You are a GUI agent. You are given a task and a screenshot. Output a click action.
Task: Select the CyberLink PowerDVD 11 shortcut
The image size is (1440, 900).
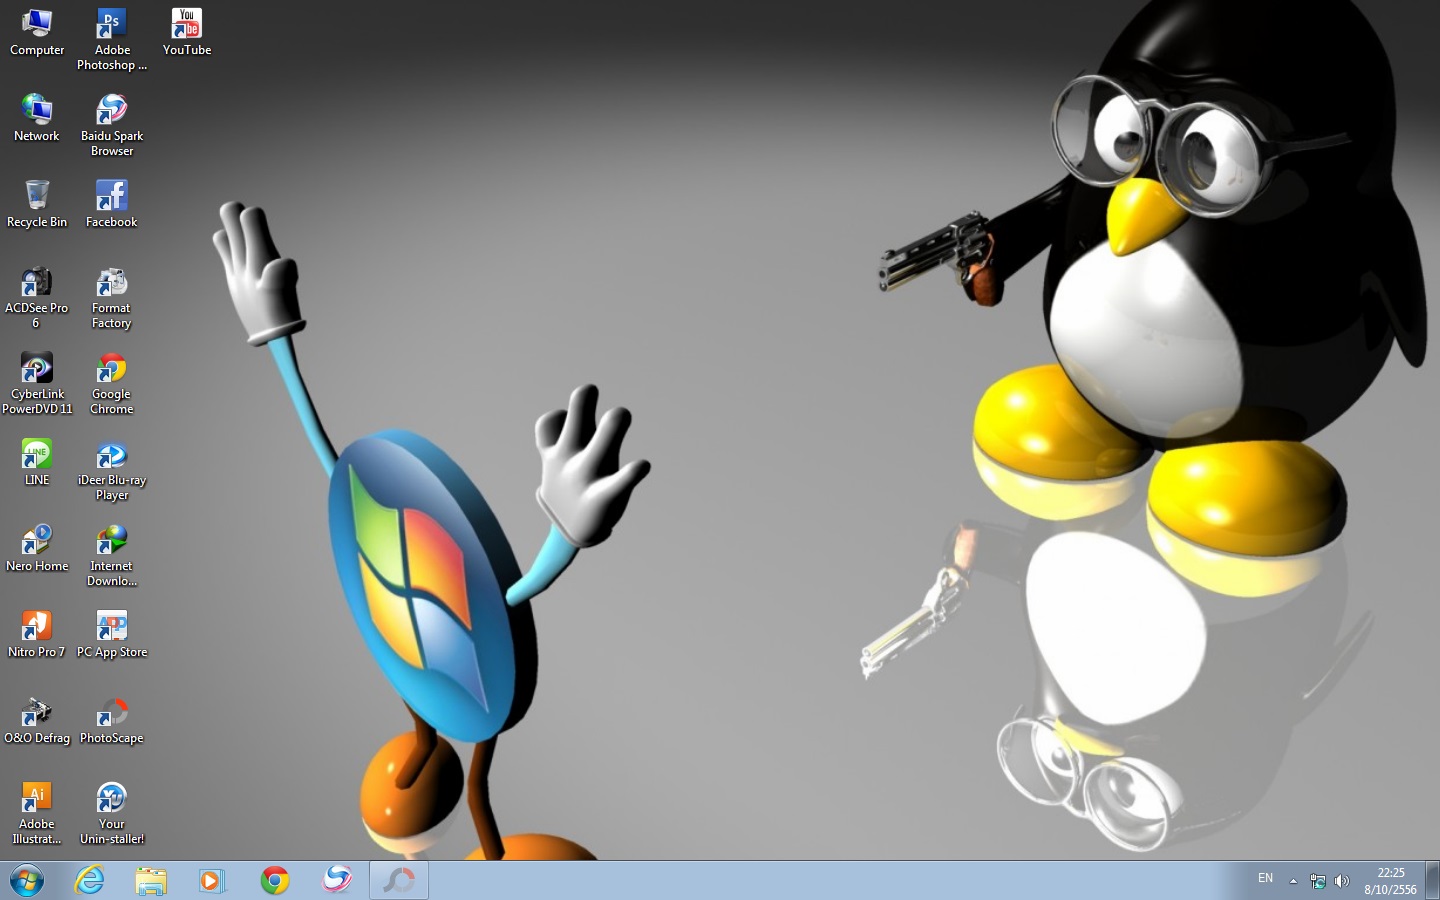click(37, 383)
